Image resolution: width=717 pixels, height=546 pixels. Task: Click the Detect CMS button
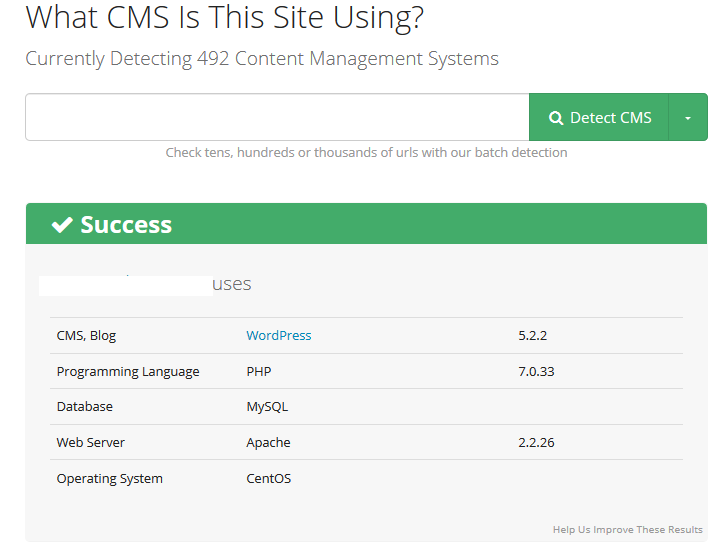click(x=599, y=117)
